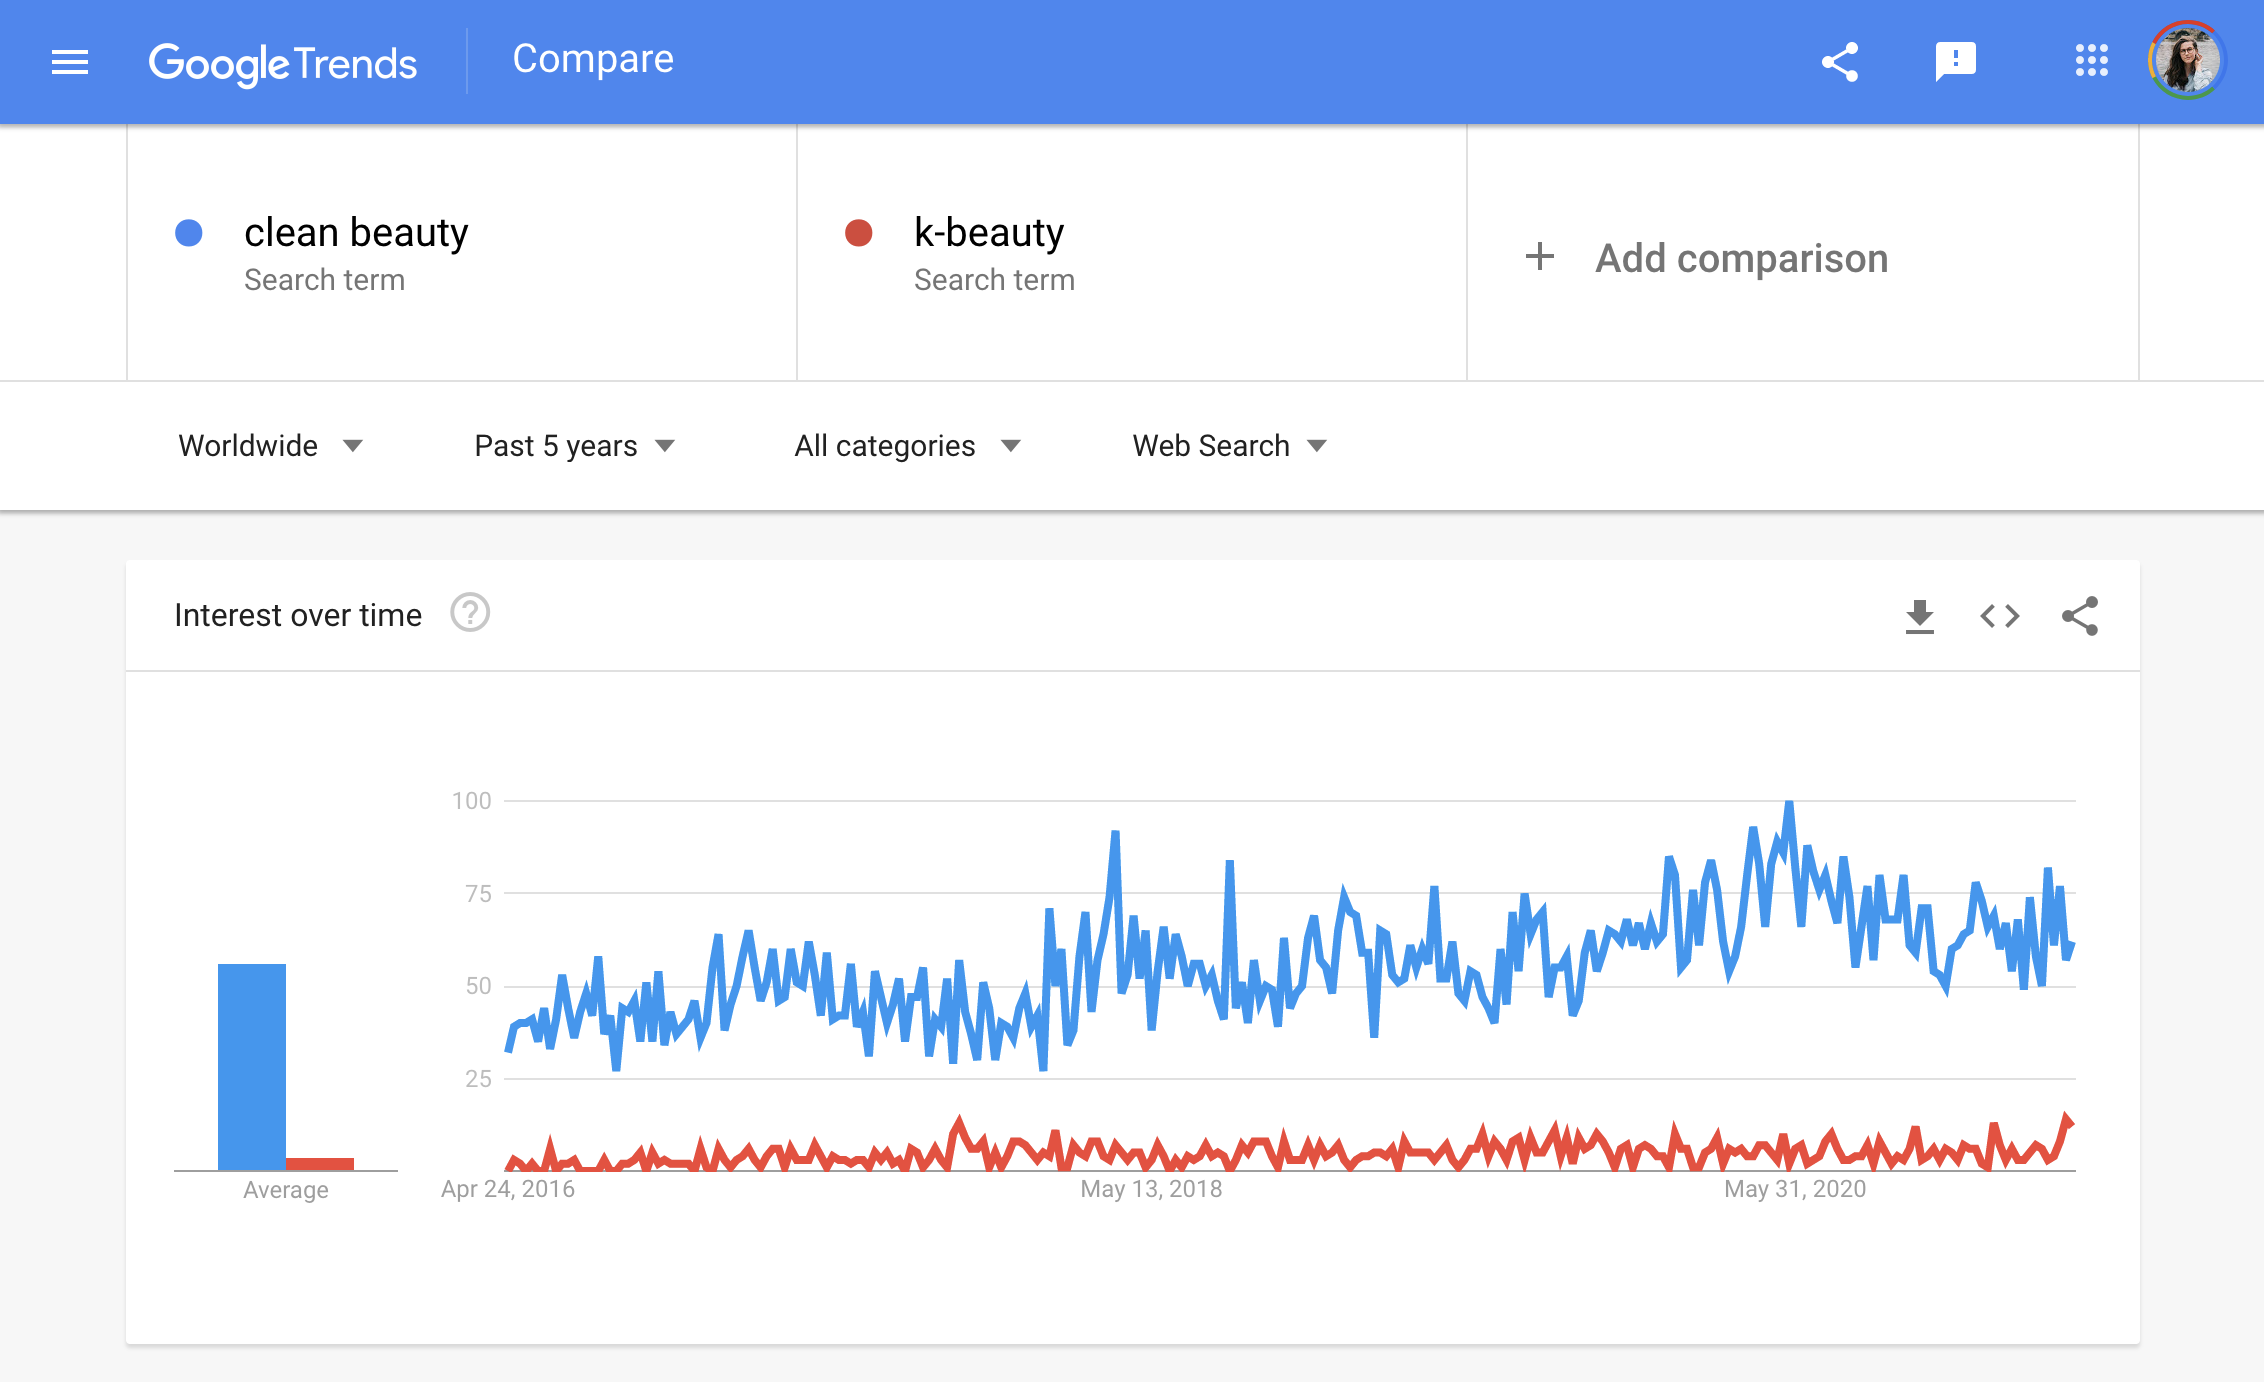This screenshot has width=2264, height=1382.
Task: Share the Interest over time chart
Action: tap(2080, 616)
